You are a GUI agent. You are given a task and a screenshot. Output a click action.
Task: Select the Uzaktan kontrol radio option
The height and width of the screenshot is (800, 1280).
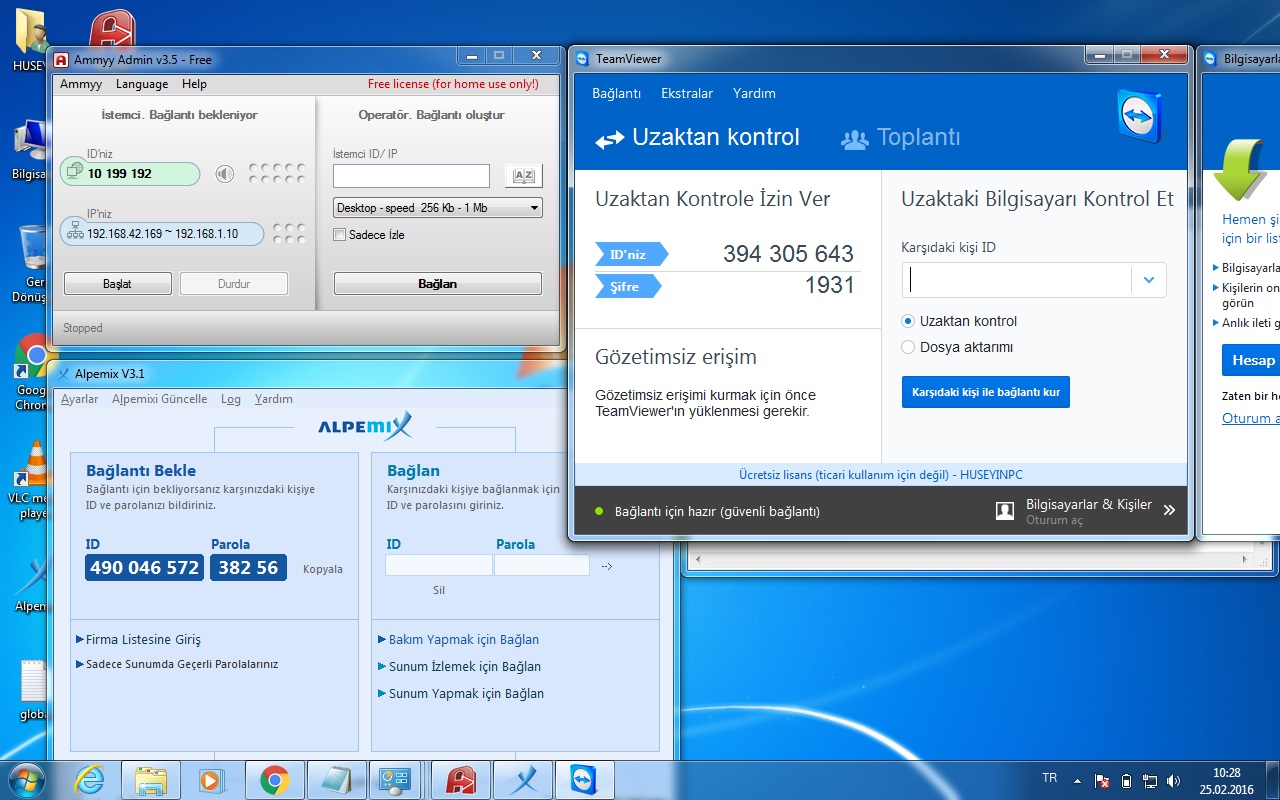(908, 321)
